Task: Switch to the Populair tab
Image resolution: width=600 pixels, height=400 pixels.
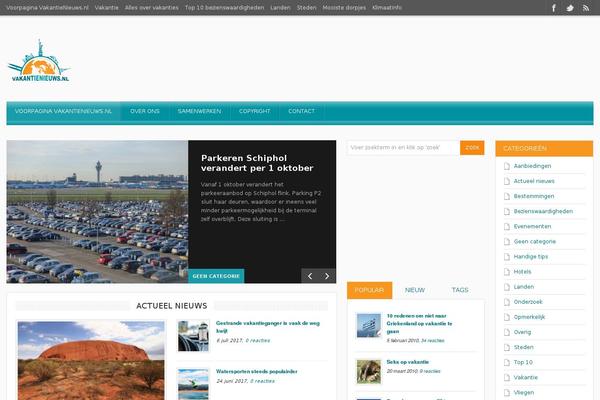Action: pos(369,290)
